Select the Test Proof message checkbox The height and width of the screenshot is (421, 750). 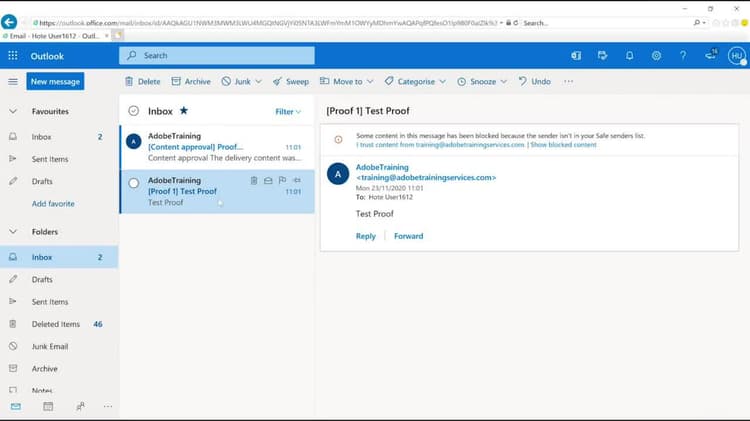[x=133, y=183]
